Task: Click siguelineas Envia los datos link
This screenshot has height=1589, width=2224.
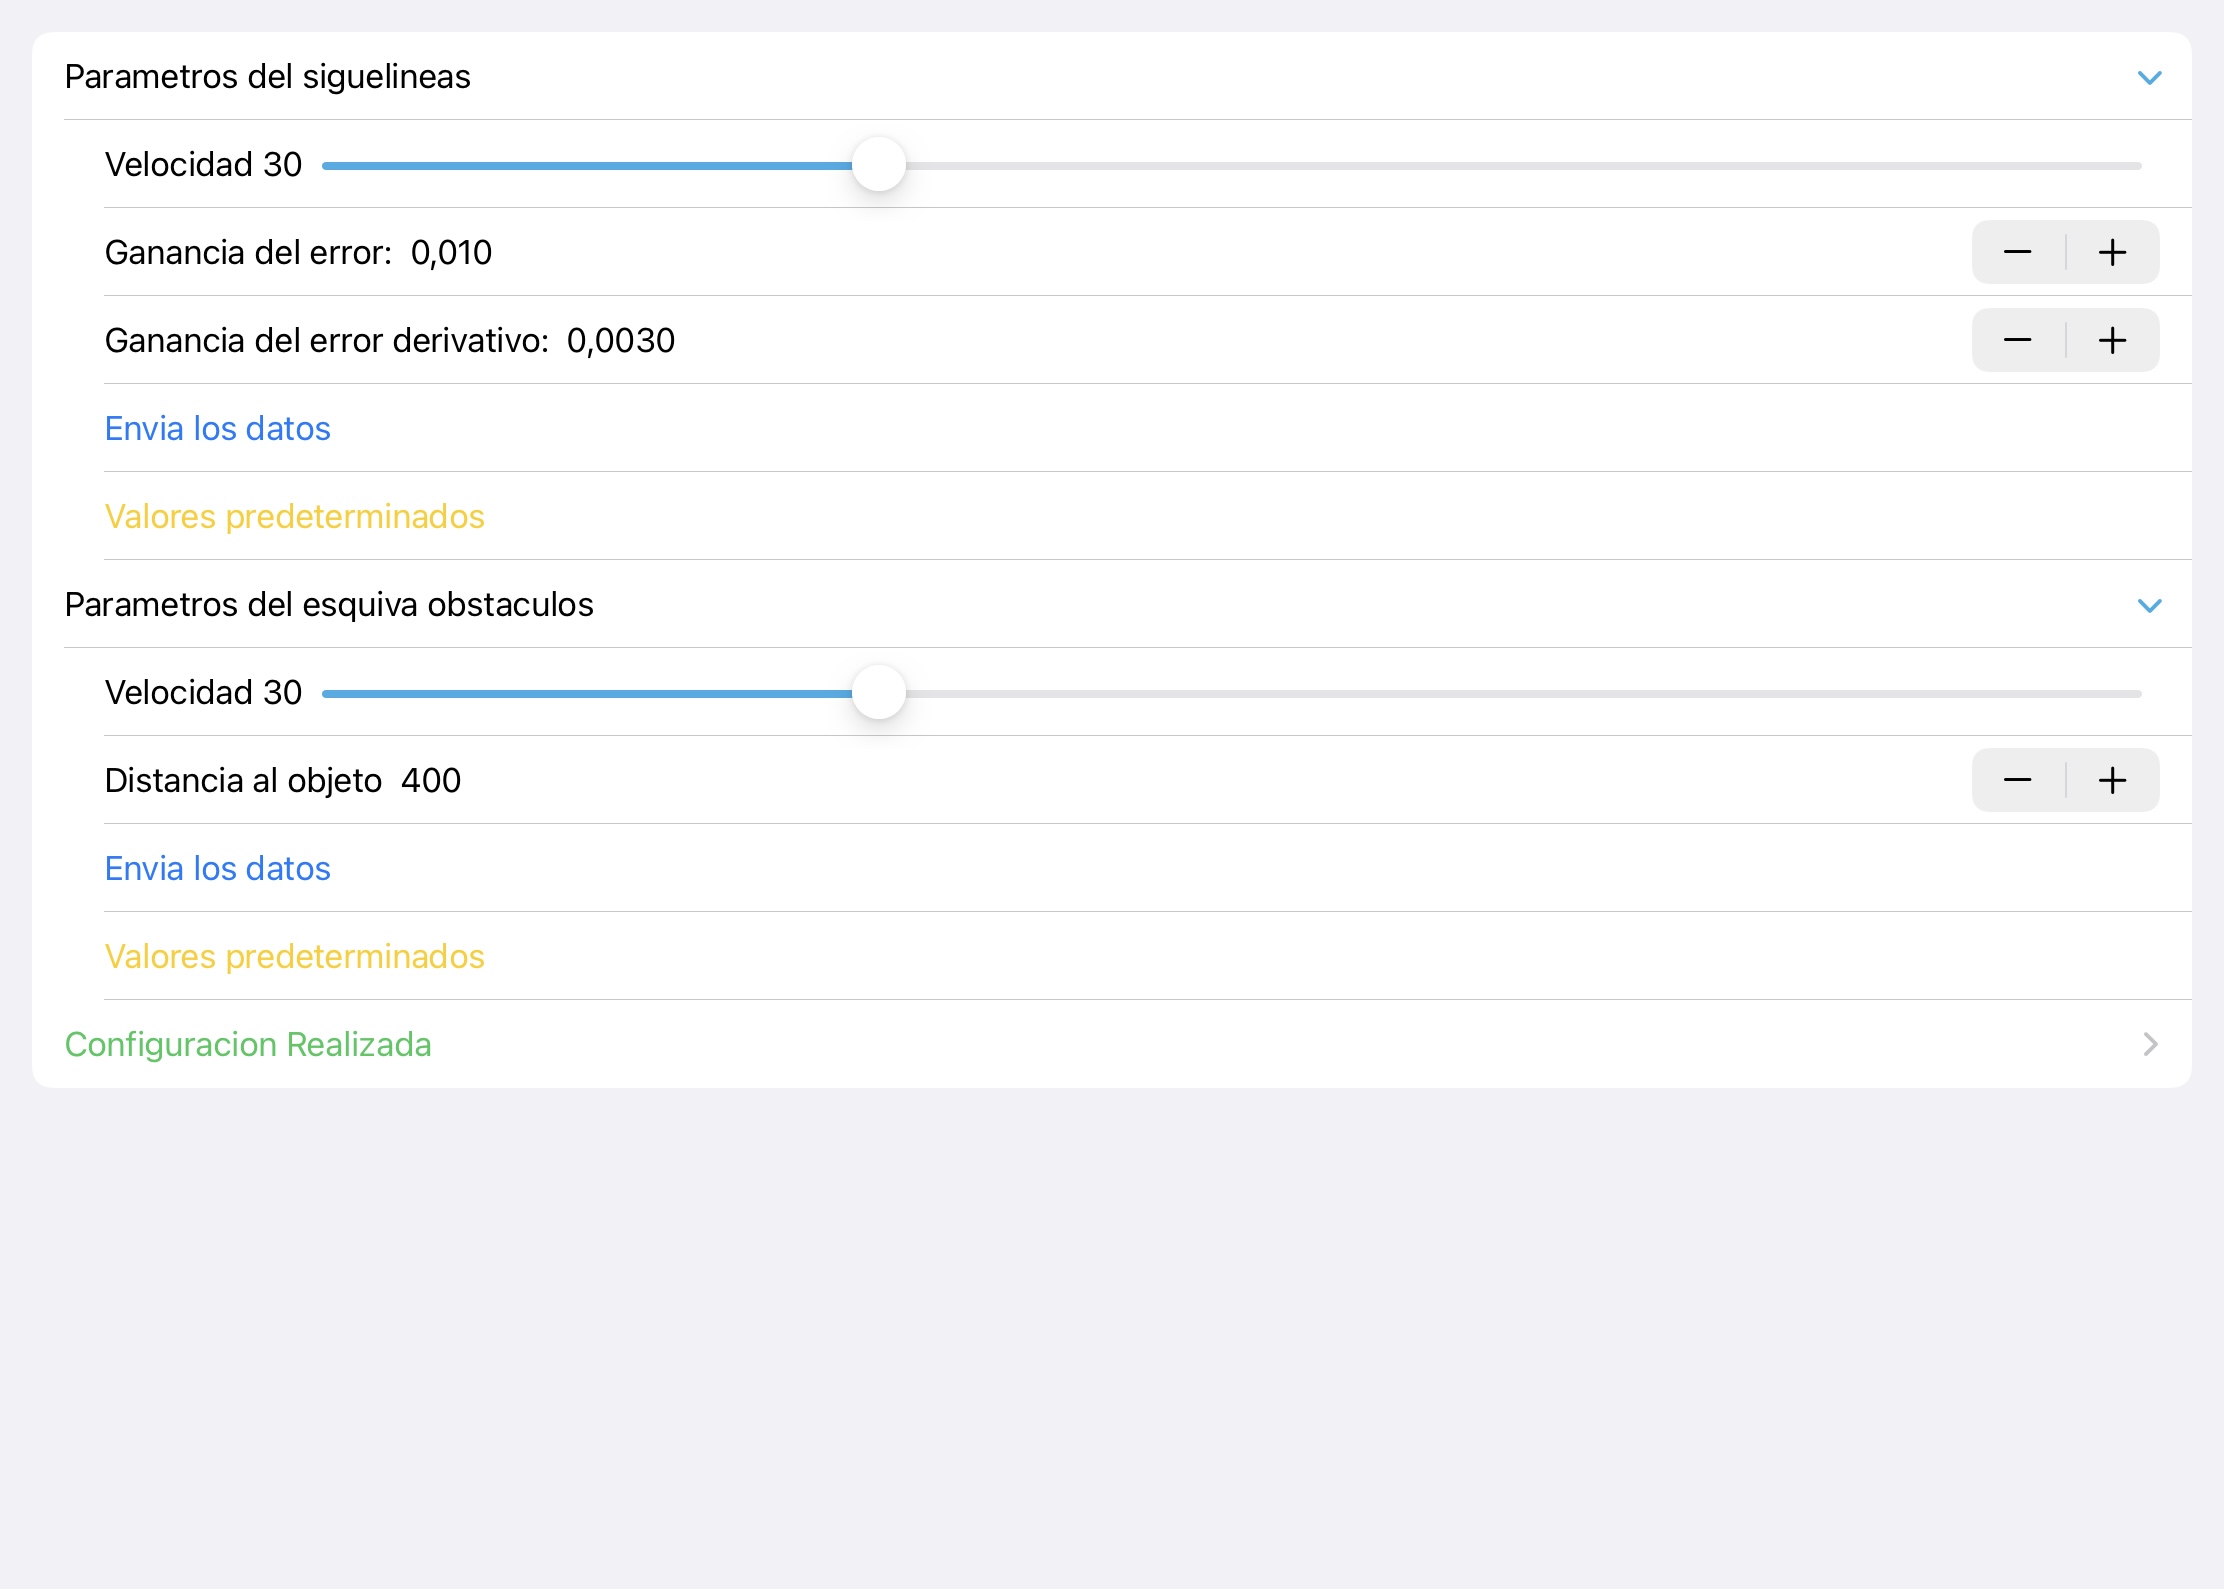Action: click(x=217, y=429)
